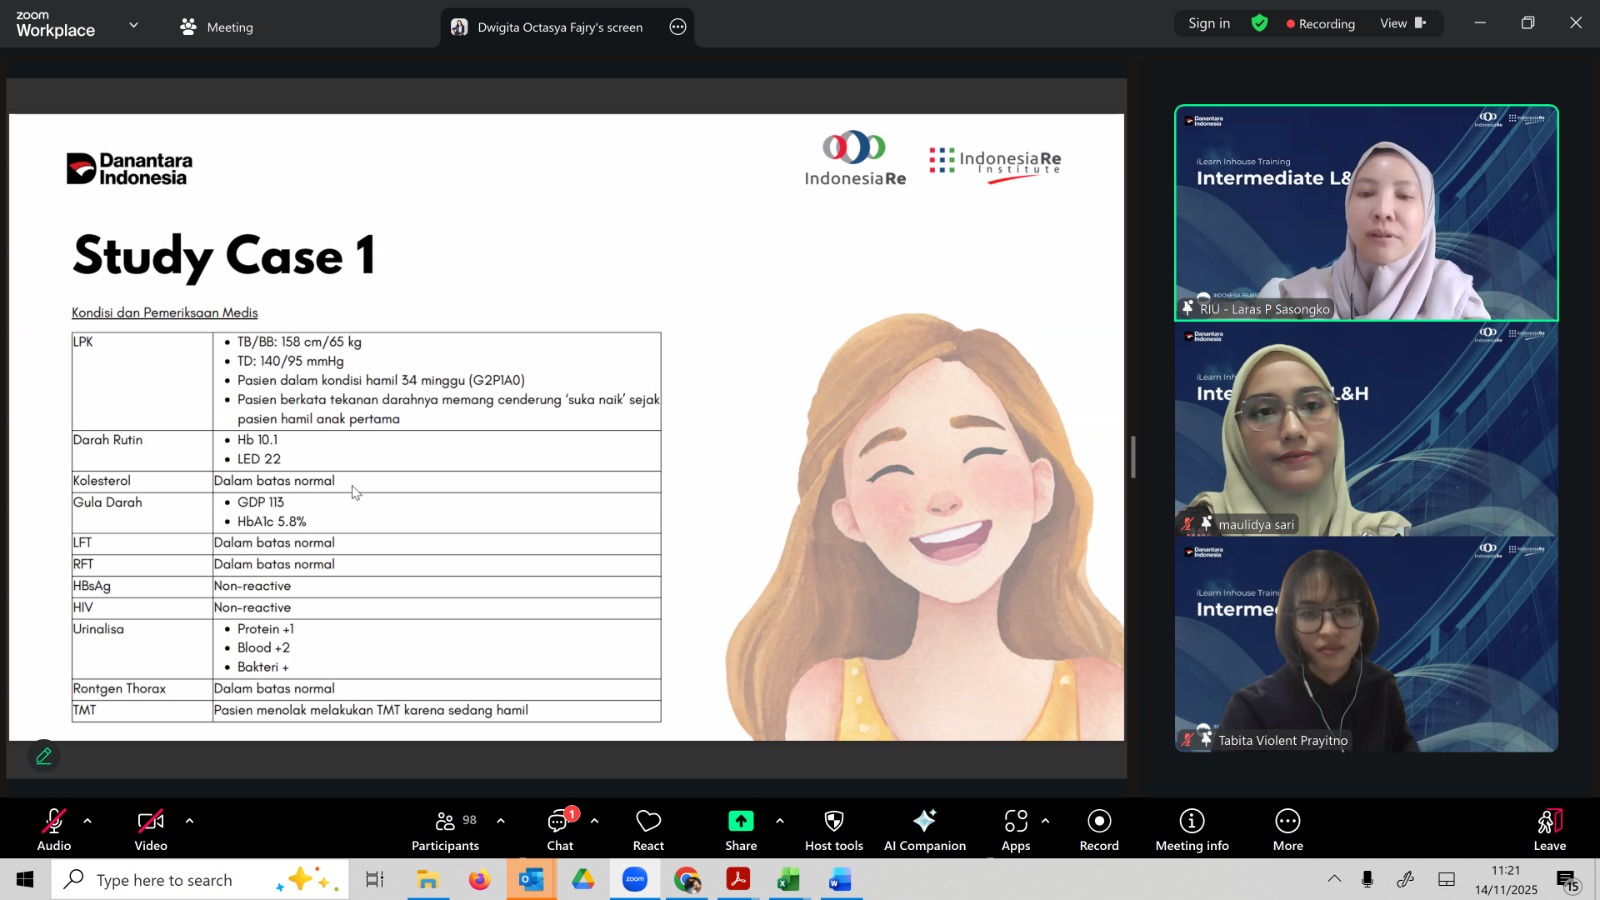The image size is (1600, 900).
Task: Open the View layout menu
Action: 1402,23
